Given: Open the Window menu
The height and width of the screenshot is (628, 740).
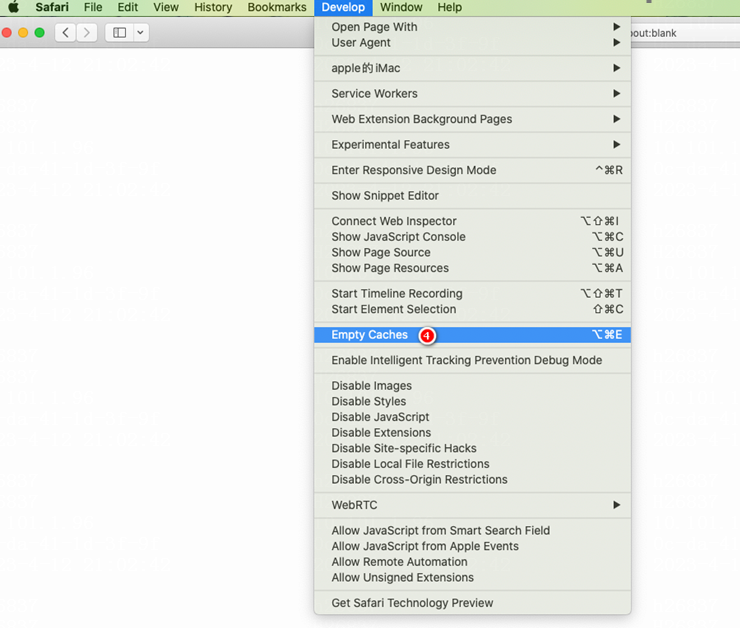Looking at the screenshot, I should point(401,7).
